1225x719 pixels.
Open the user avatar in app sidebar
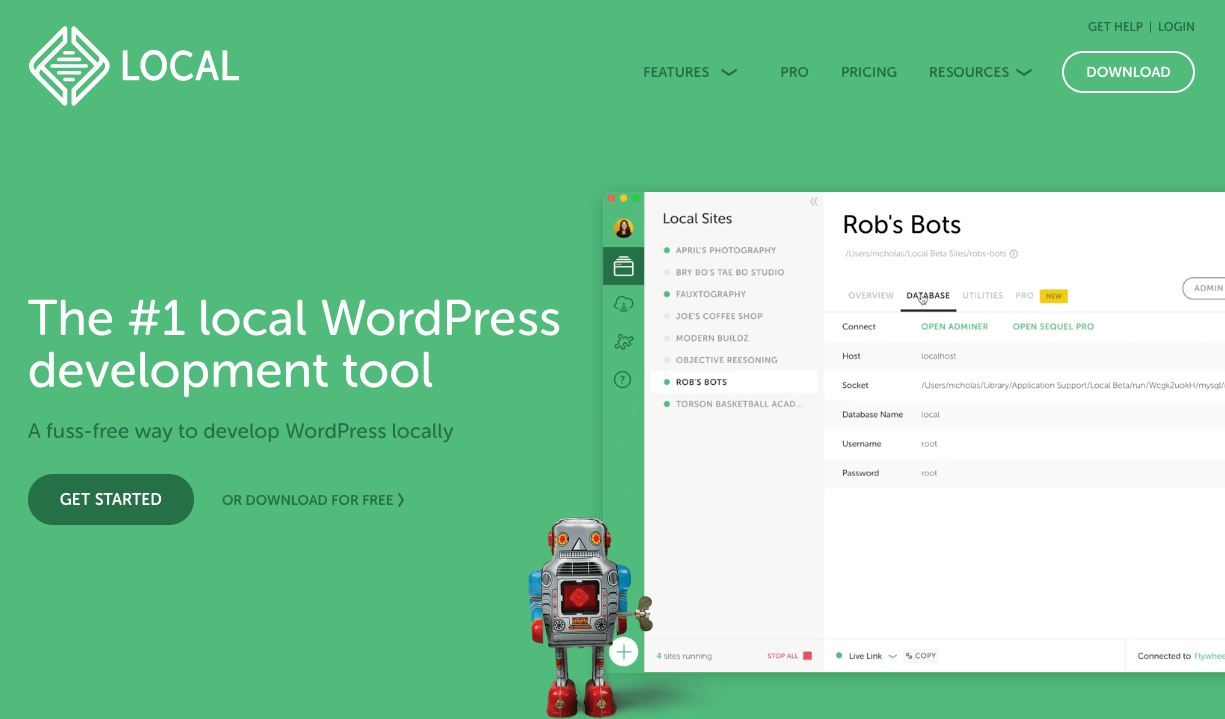point(623,228)
